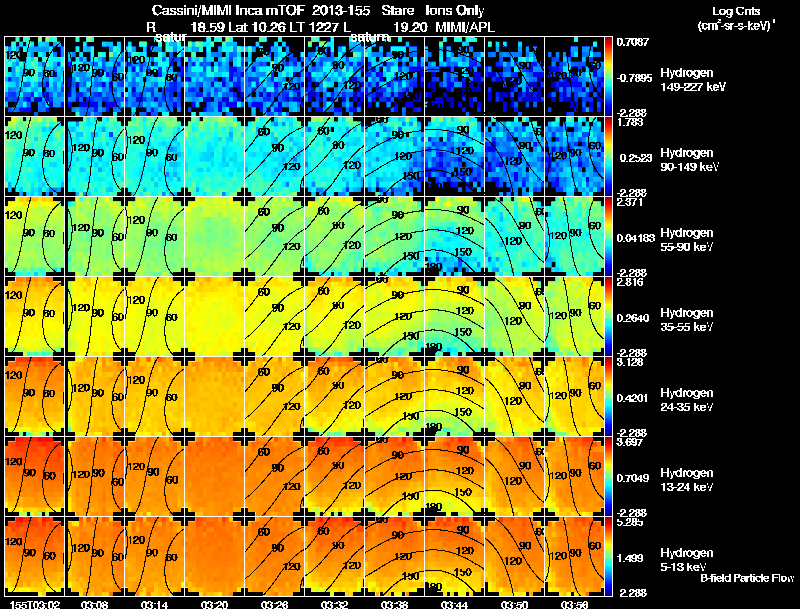Click the 2013-155 date in the title
The height and width of the screenshot is (609, 800).
342,10
